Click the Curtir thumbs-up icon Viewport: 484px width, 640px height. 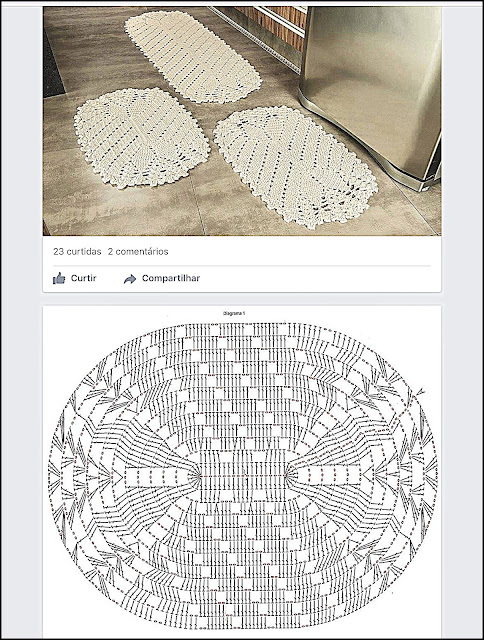click(59, 278)
